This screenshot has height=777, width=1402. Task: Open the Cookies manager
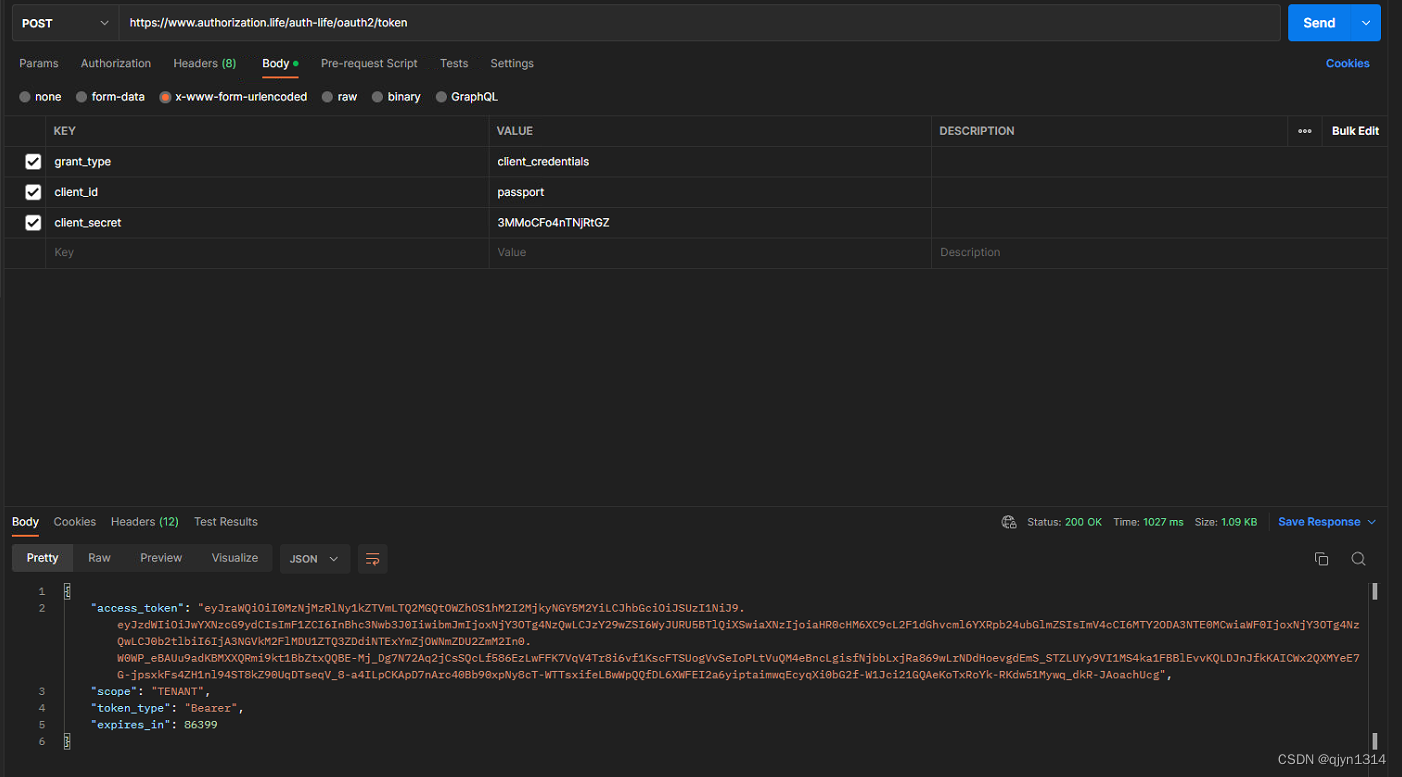[x=1347, y=63]
